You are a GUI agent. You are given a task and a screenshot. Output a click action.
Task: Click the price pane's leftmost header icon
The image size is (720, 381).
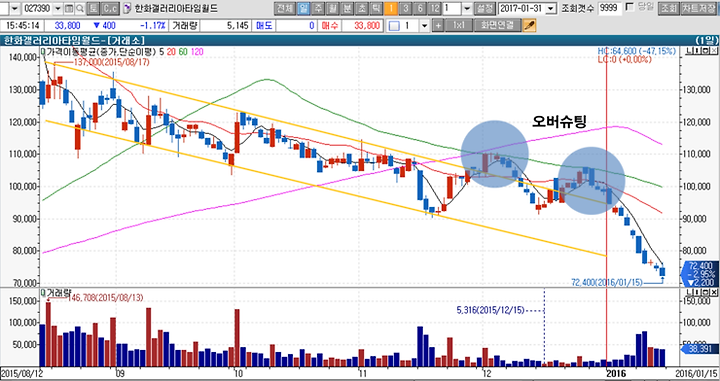[689, 50]
